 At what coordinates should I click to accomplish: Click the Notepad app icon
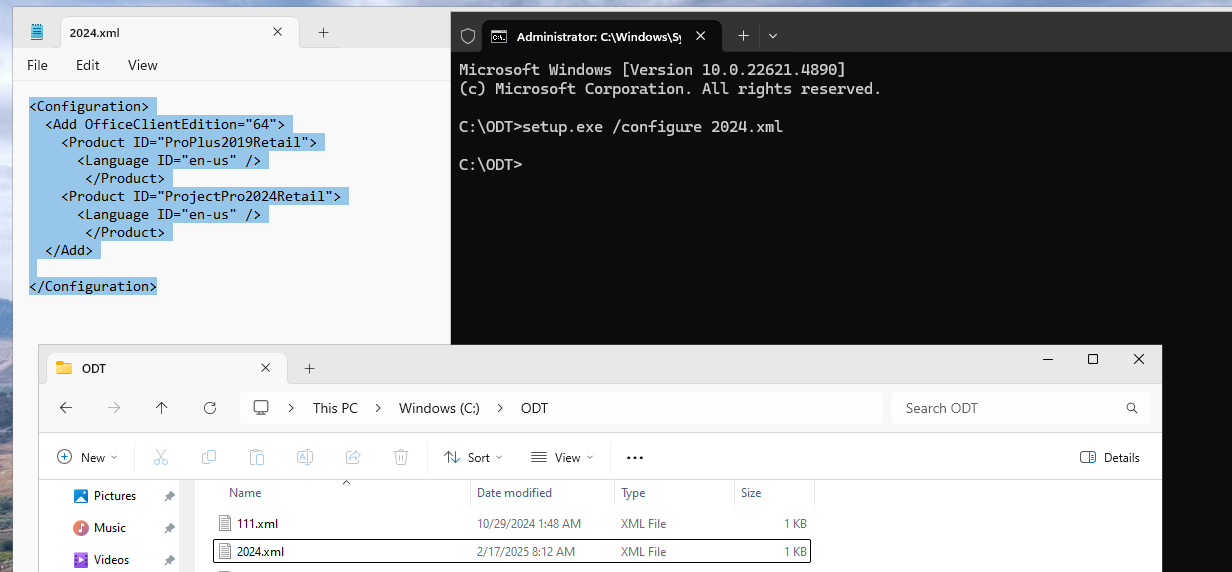pos(37,32)
